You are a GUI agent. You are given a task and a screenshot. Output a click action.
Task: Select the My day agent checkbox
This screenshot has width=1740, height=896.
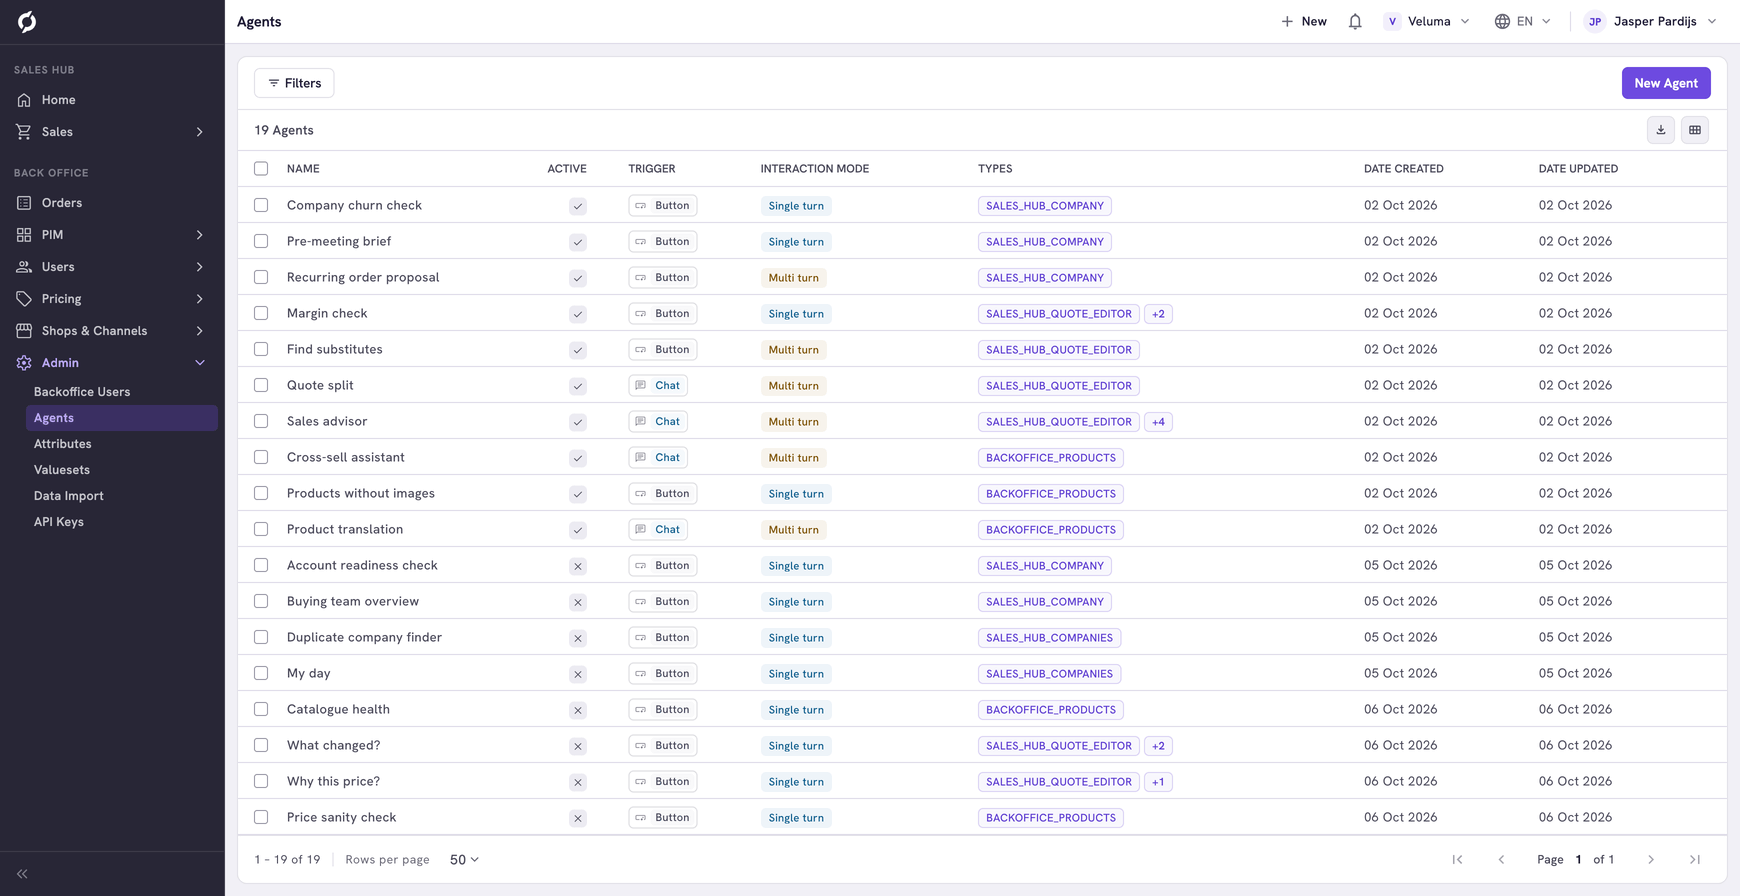[x=261, y=673]
